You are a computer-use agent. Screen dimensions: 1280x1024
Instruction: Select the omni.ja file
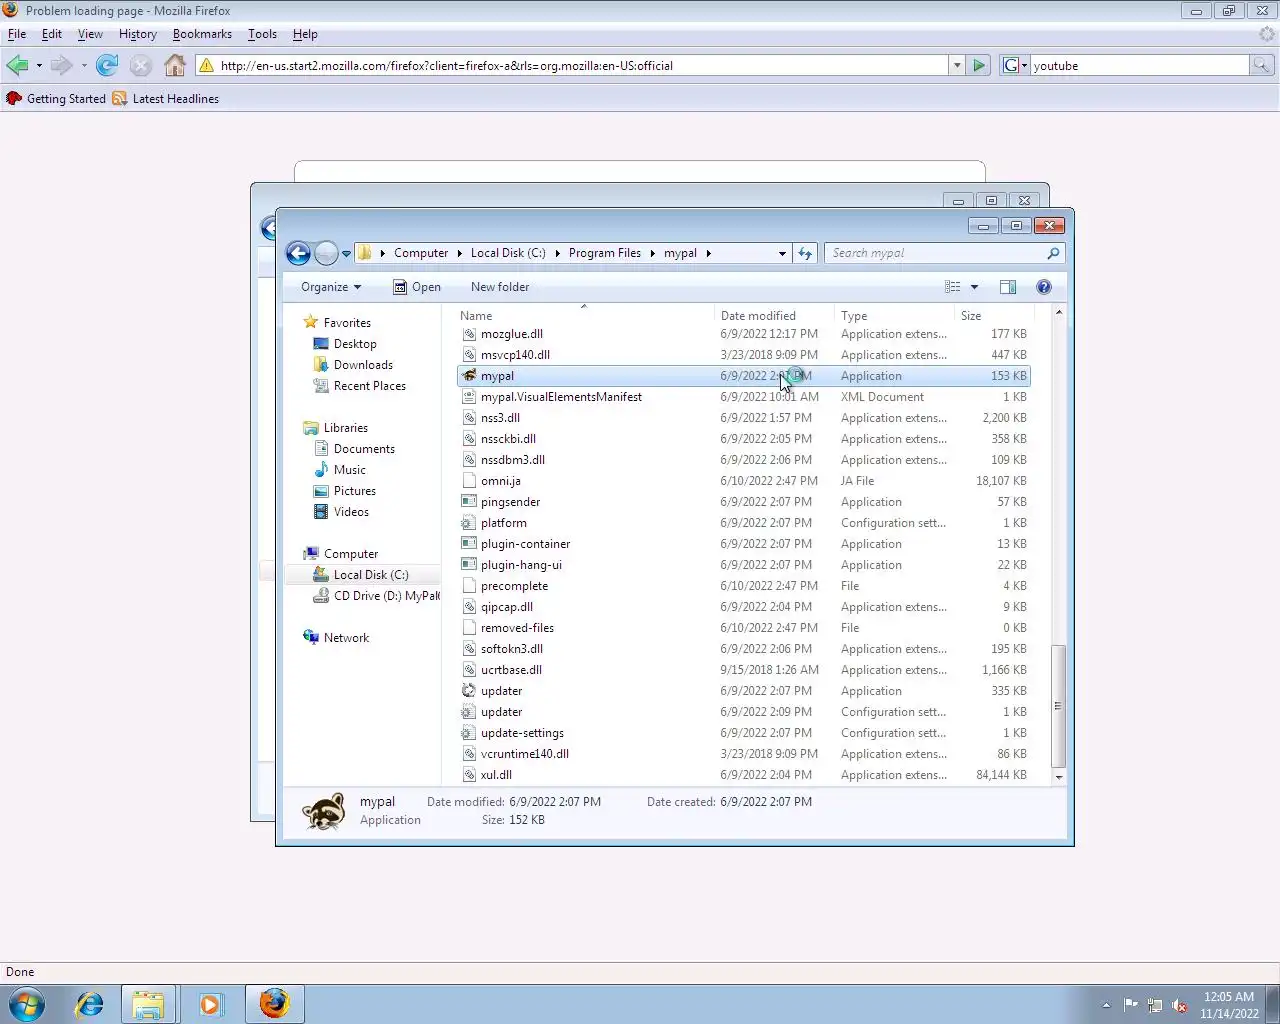(x=744, y=481)
